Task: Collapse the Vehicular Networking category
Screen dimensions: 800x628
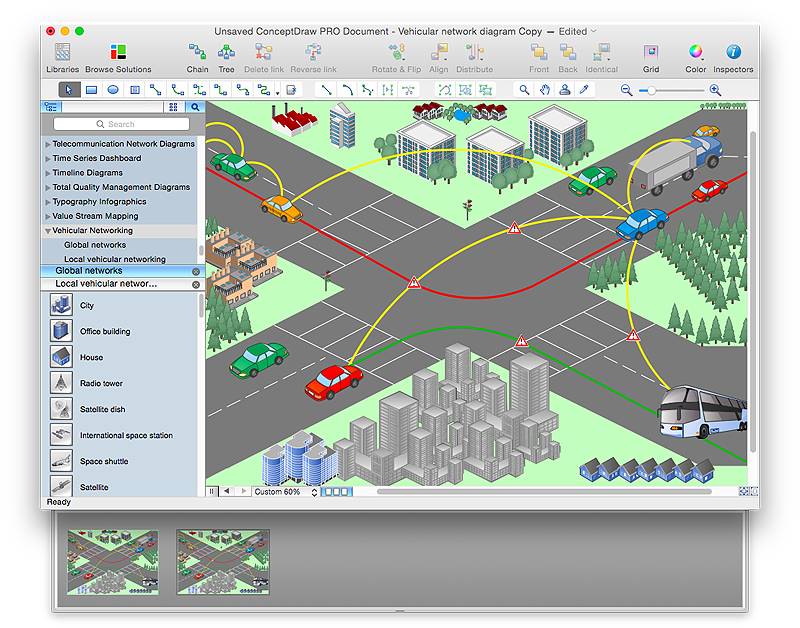Action: [x=48, y=231]
